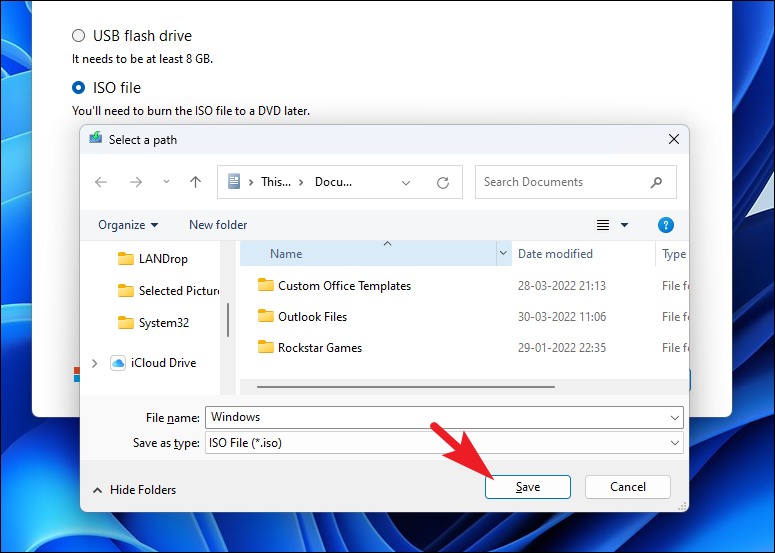775x553 pixels.
Task: Select the Outlook Files folder
Action: tap(312, 317)
